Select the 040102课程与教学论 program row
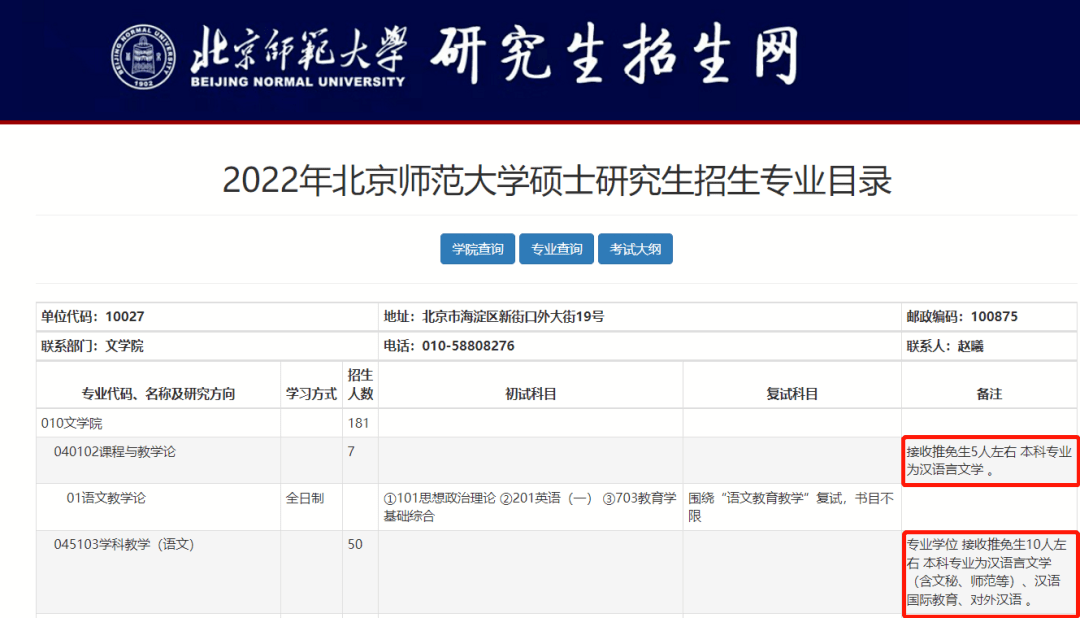 coord(113,452)
